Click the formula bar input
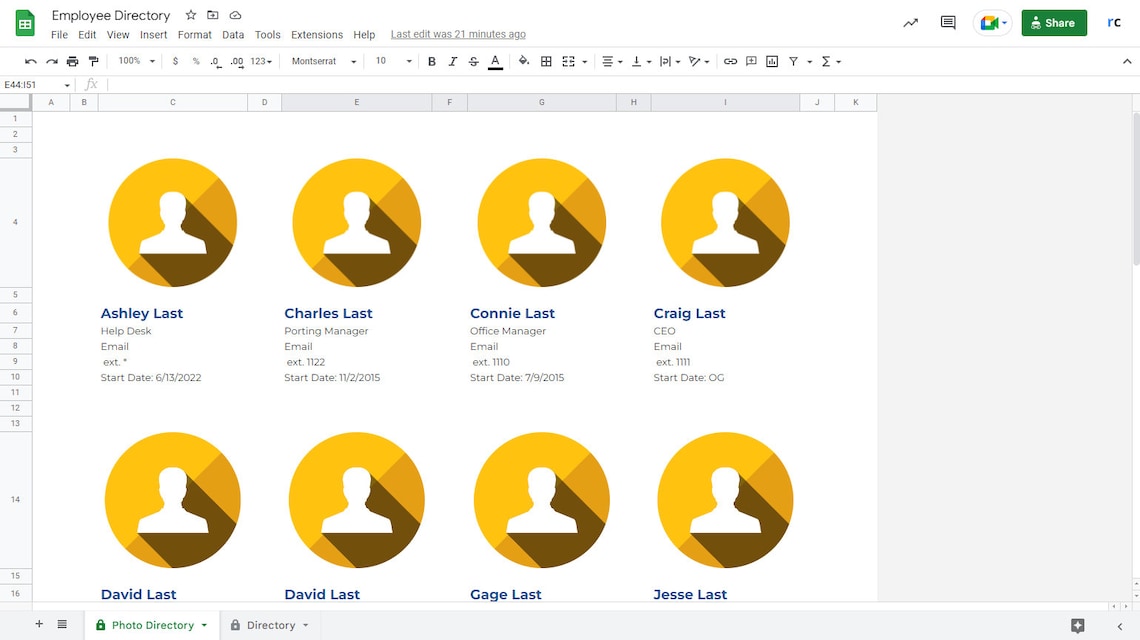Image resolution: width=1140 pixels, height=640 pixels. [618, 84]
